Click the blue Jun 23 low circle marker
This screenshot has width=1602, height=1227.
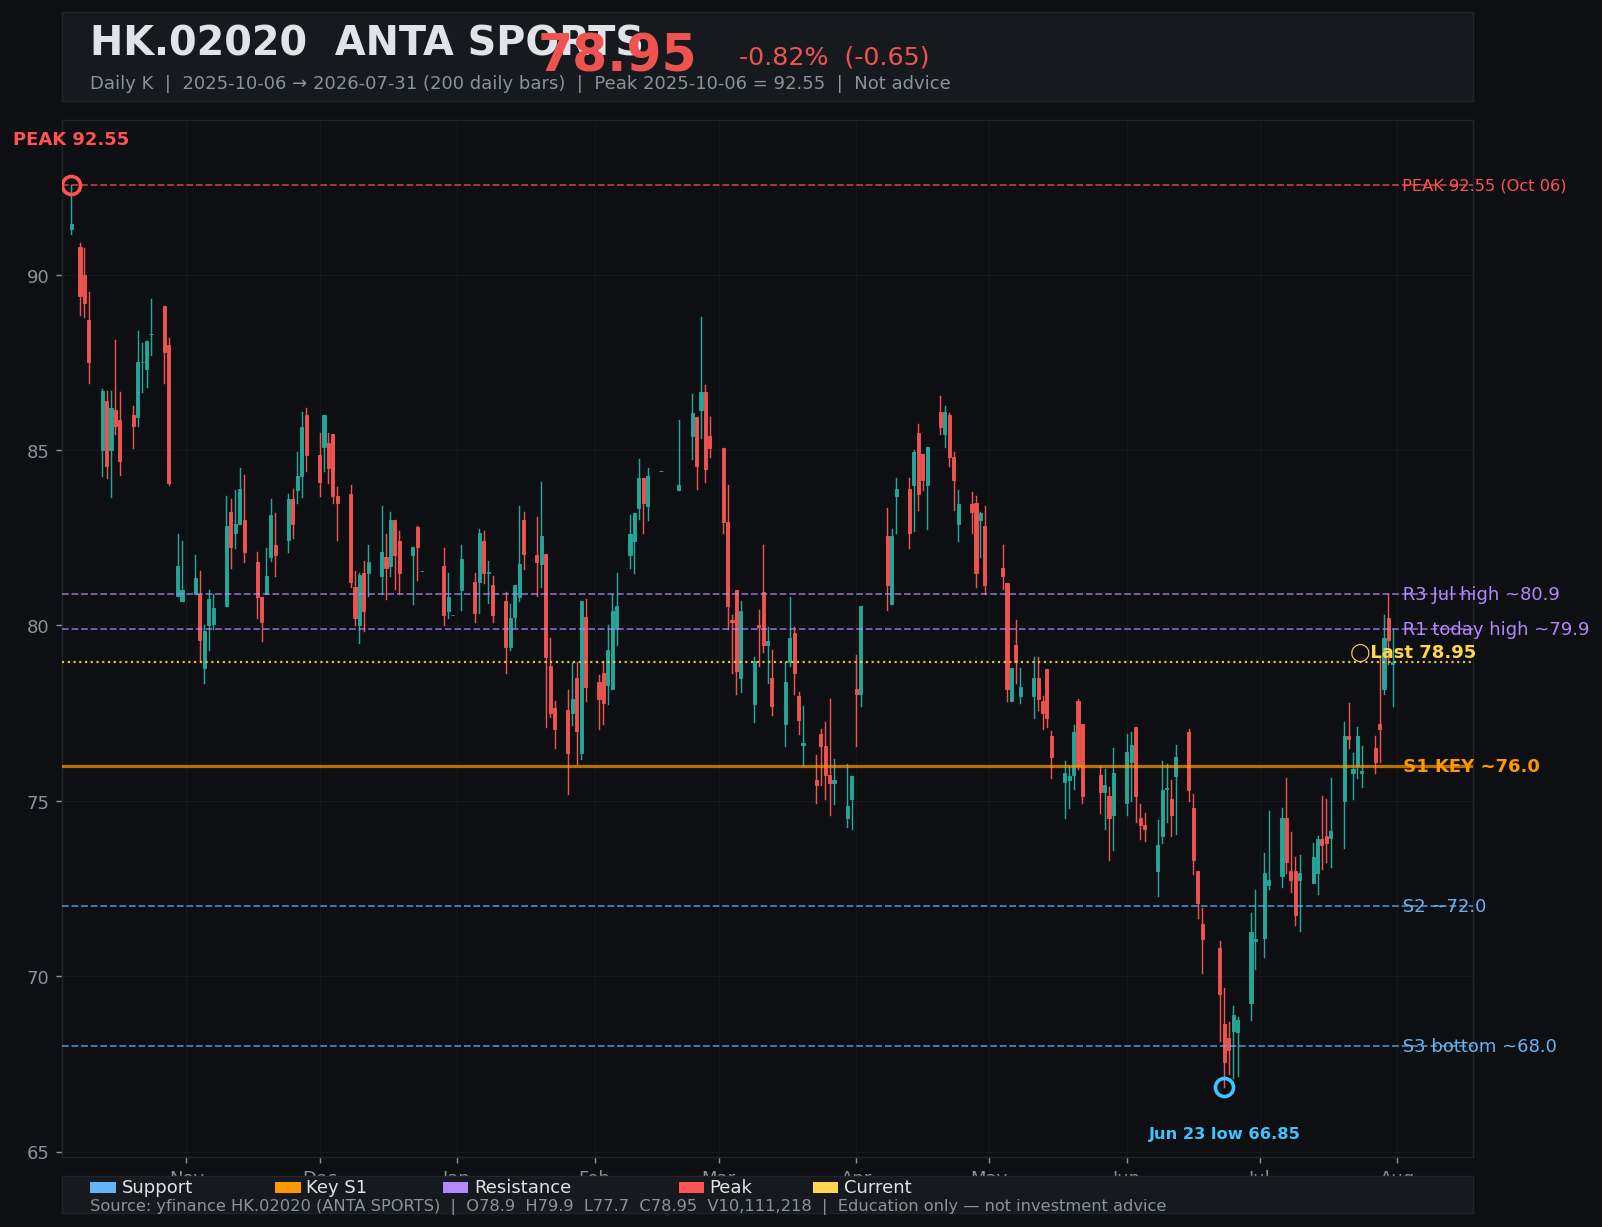(x=1224, y=1087)
